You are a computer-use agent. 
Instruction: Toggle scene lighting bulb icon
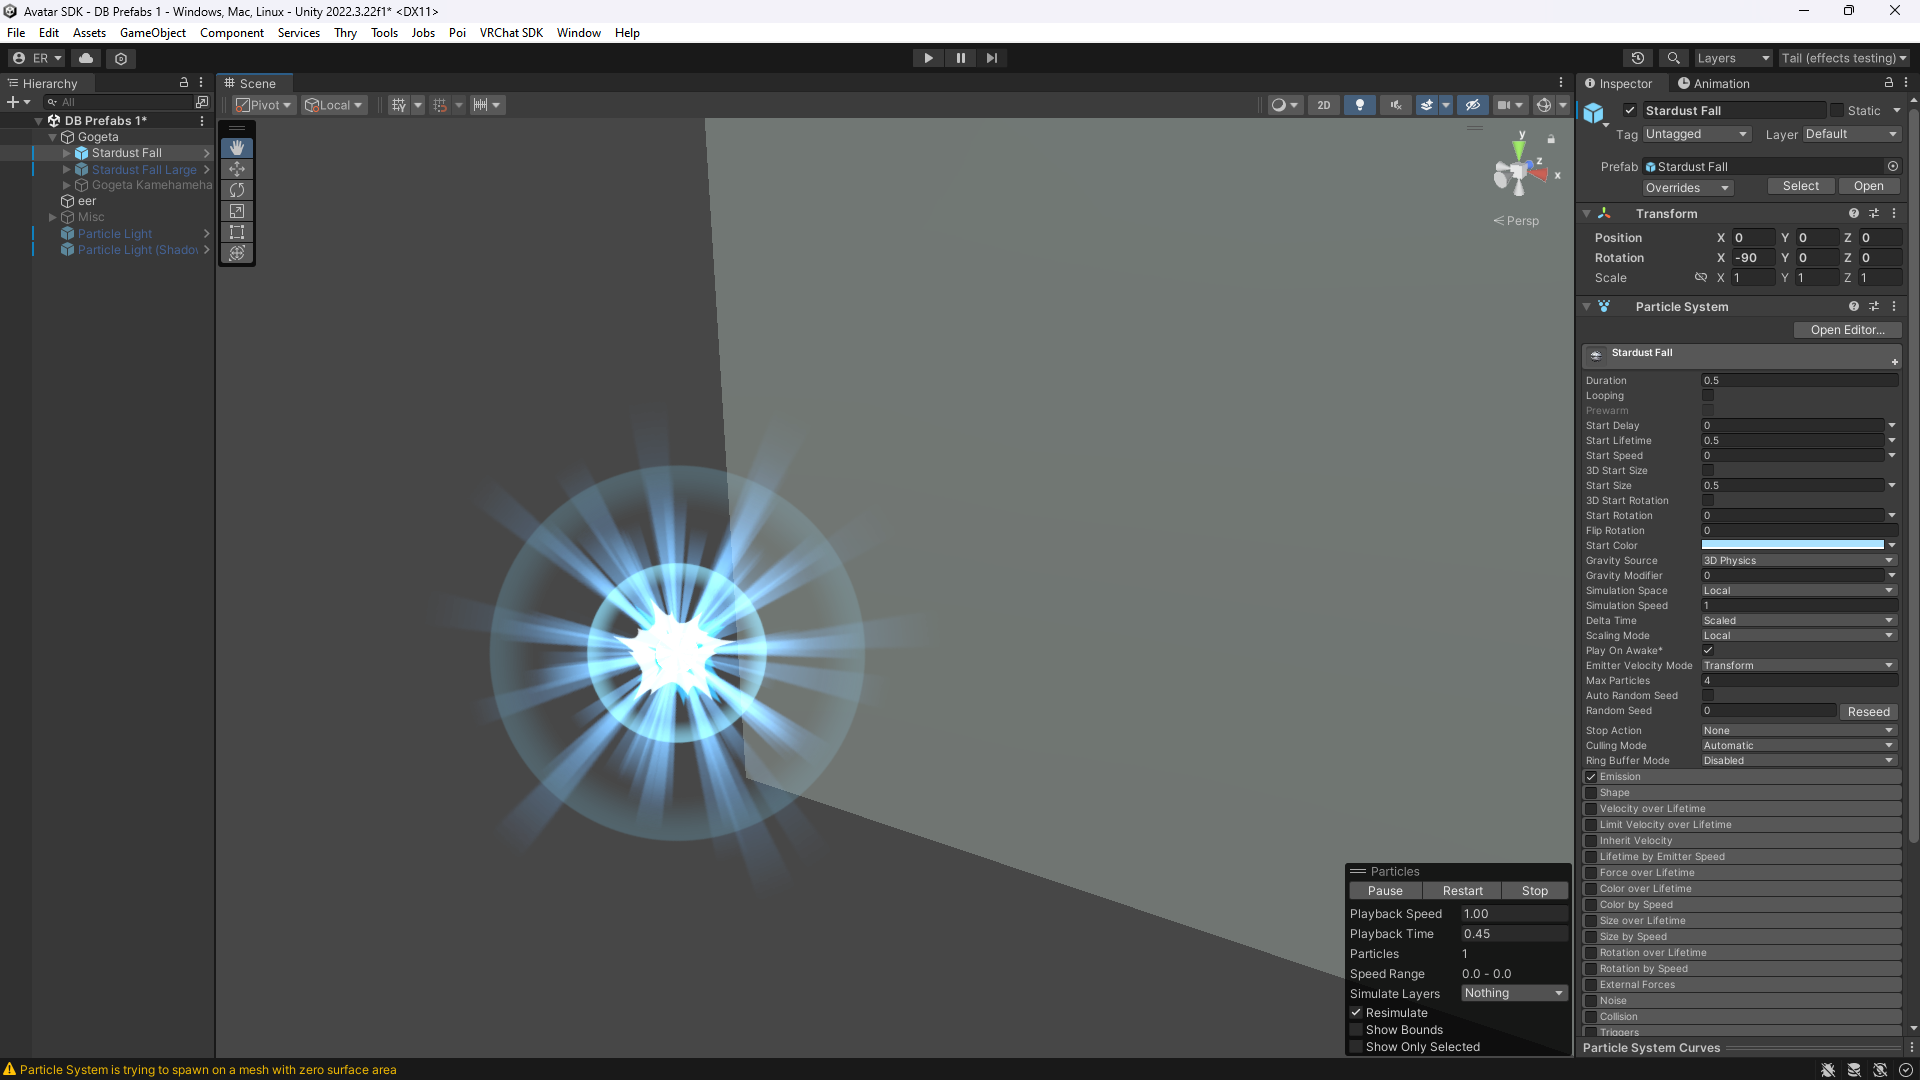(x=1359, y=105)
